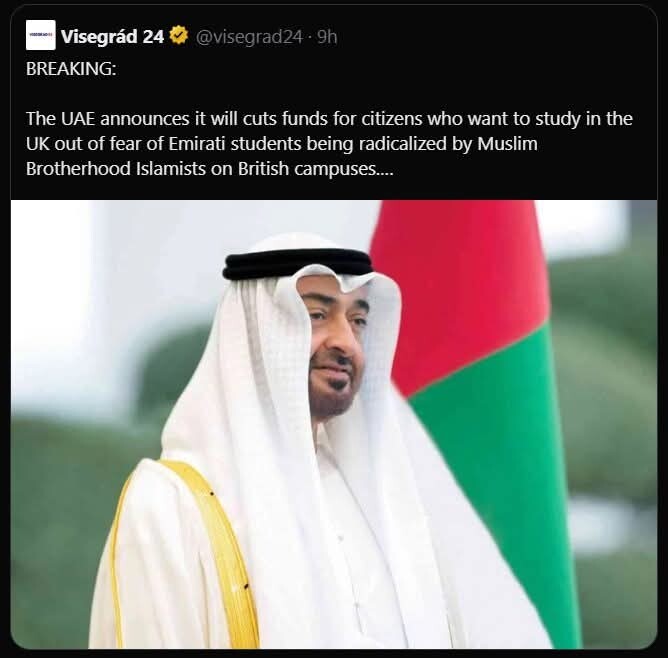
Task: Click the word UAE in tweet
Action: point(78,119)
